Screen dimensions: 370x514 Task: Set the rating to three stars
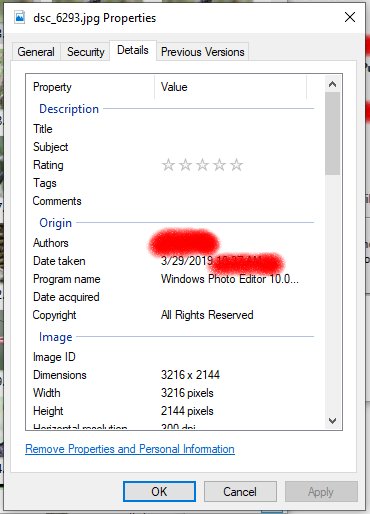tap(202, 165)
